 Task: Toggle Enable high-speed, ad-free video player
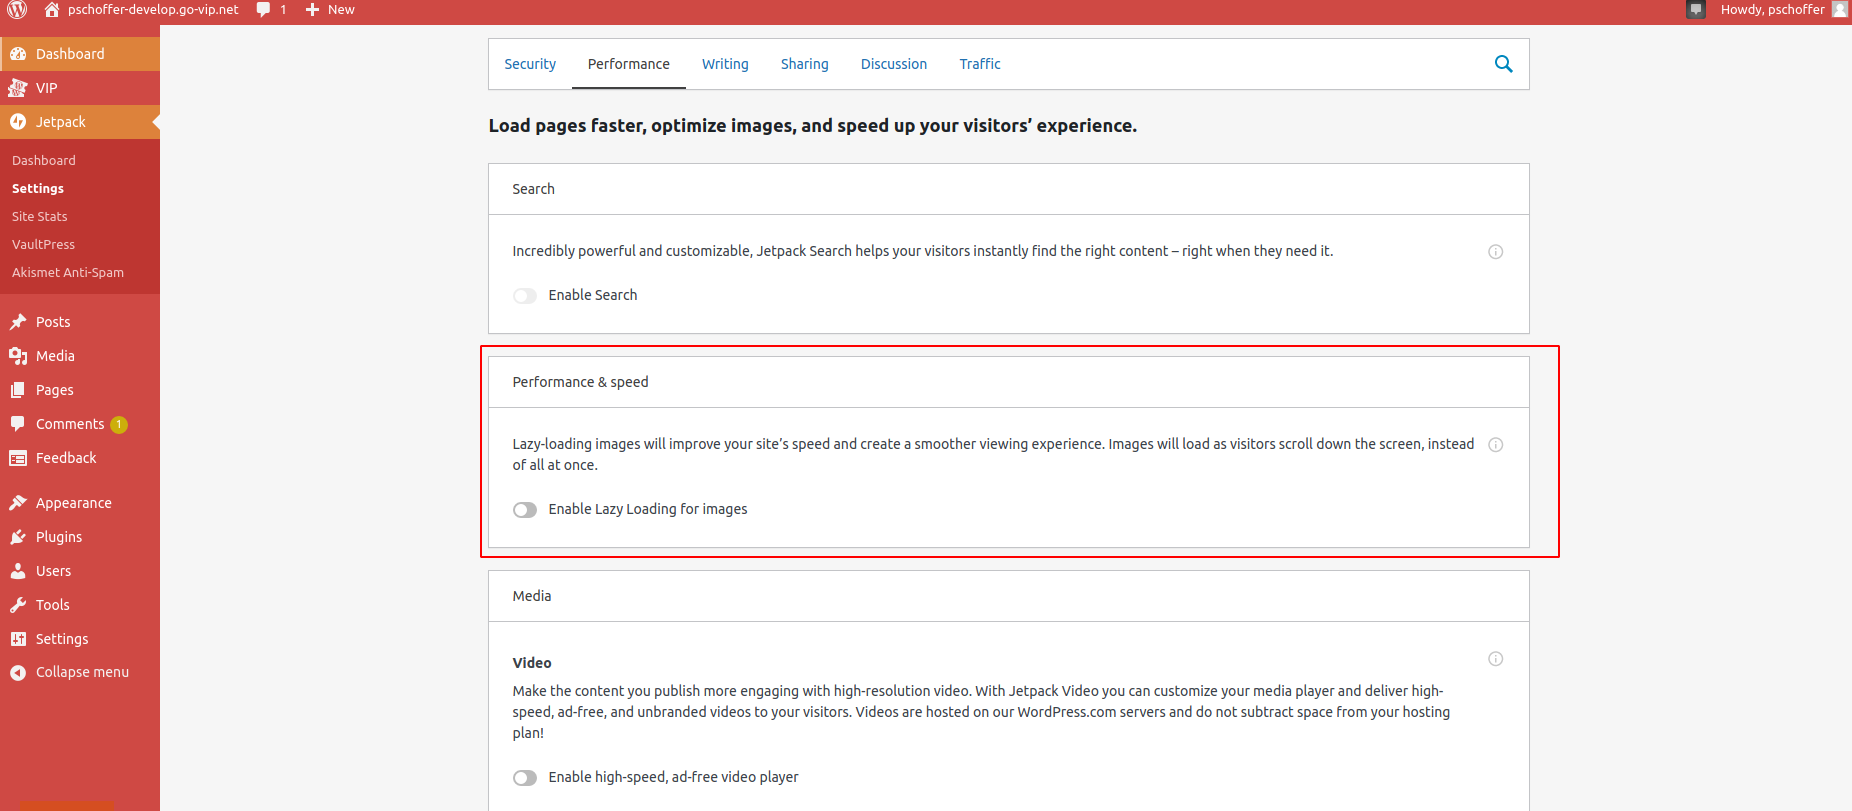coord(525,778)
